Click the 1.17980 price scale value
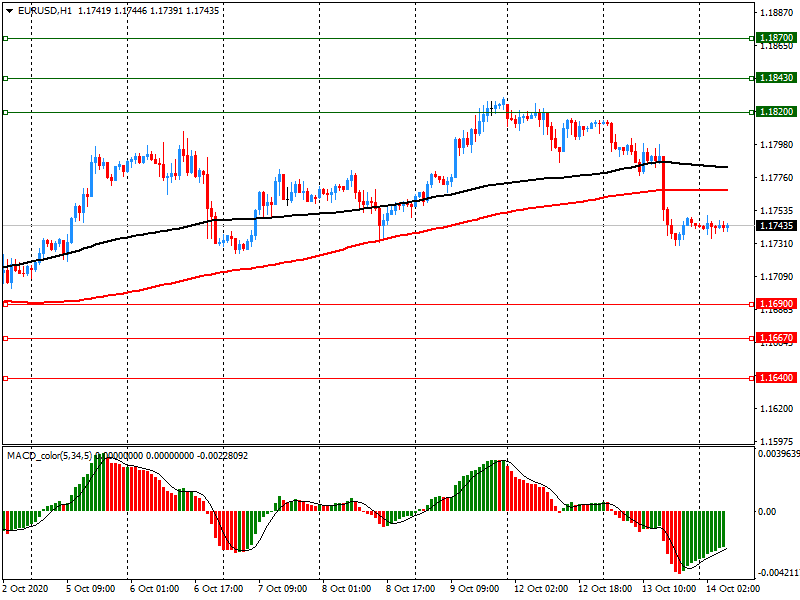Screen dimensions: 800x600 pos(777,145)
